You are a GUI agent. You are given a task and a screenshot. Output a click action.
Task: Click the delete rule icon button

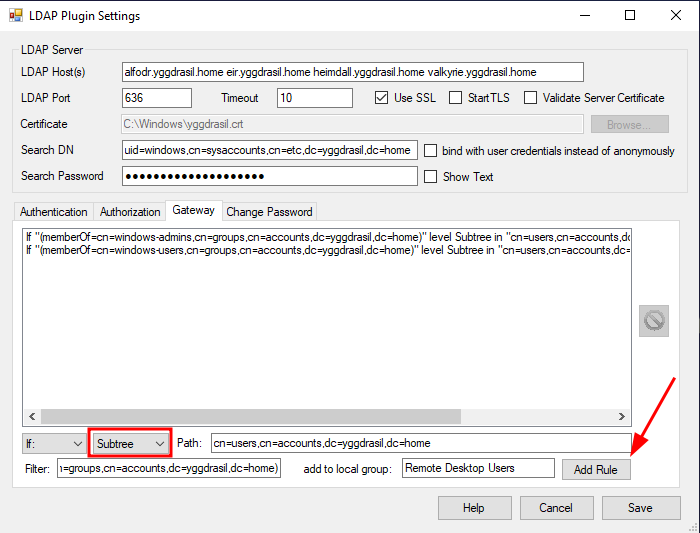(x=654, y=321)
